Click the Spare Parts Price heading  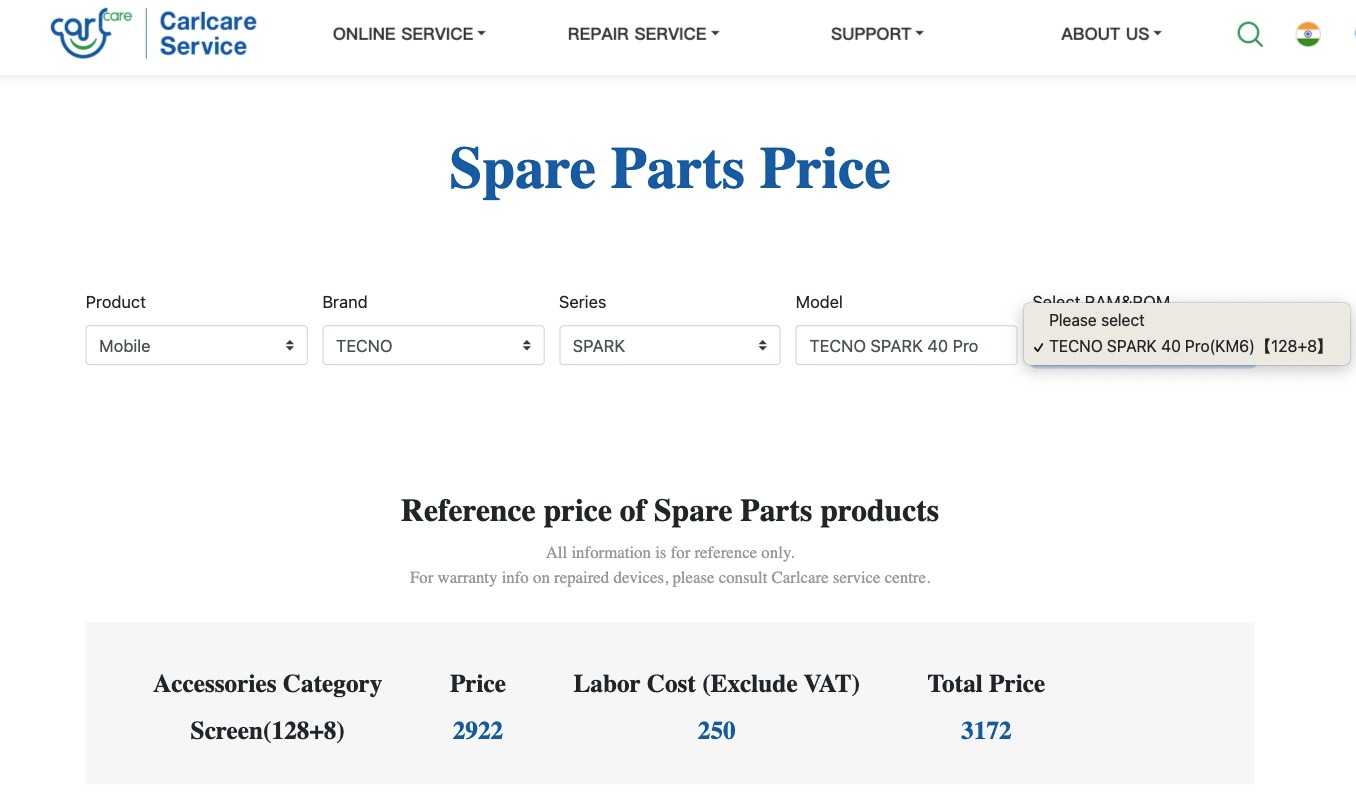tap(669, 168)
